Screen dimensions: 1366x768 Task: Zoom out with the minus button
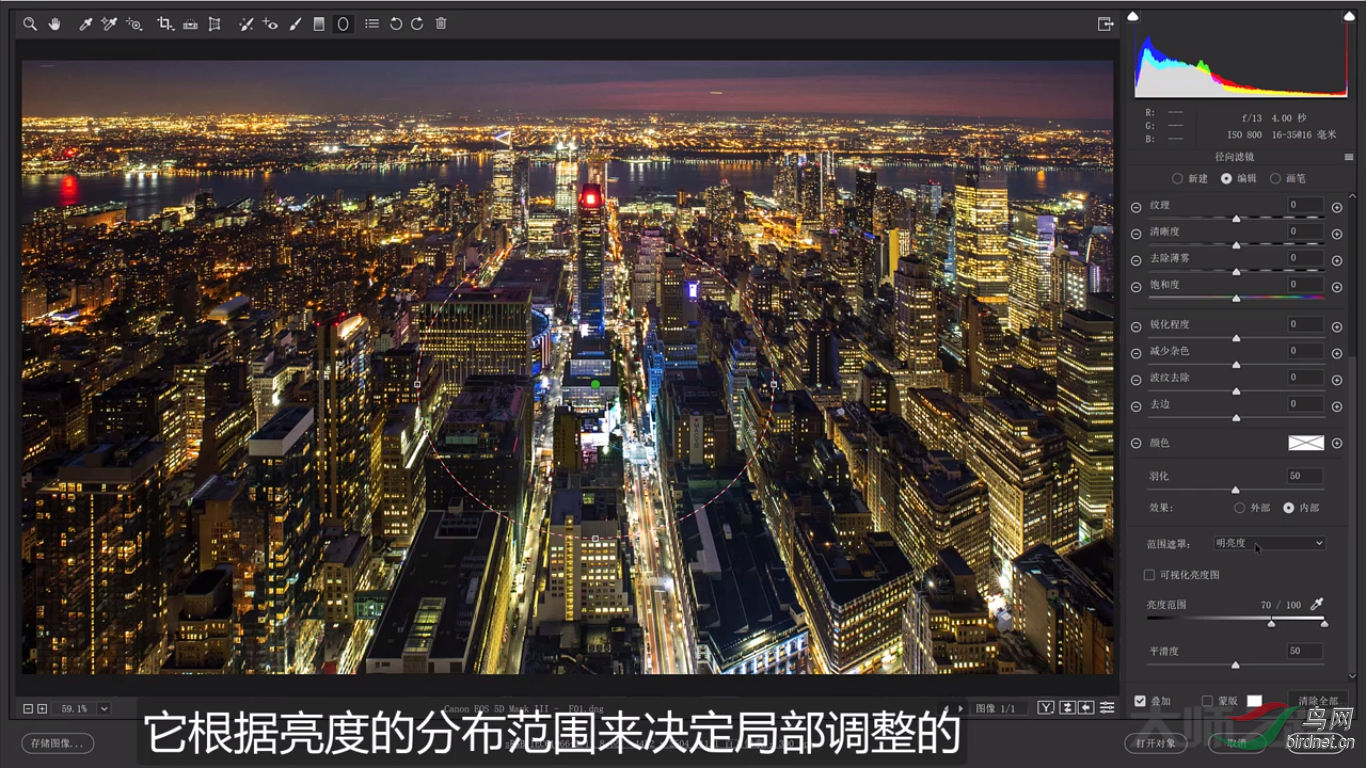[28, 709]
